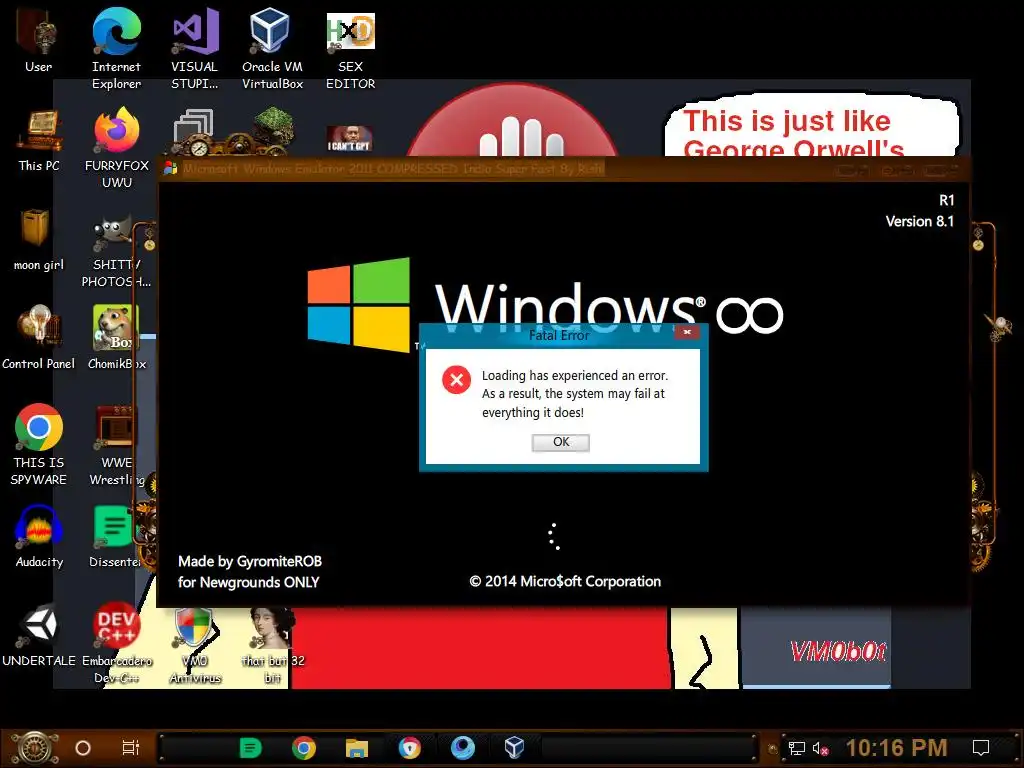Screen dimensions: 1024x768
Task: Launch Internet Explorer desktop shortcut
Action: (x=116, y=47)
